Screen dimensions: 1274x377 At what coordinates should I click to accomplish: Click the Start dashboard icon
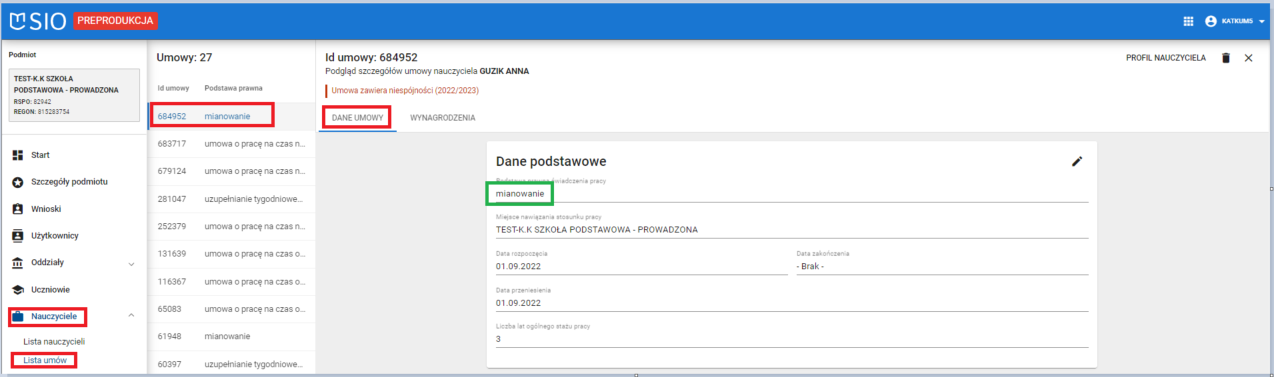click(17, 156)
